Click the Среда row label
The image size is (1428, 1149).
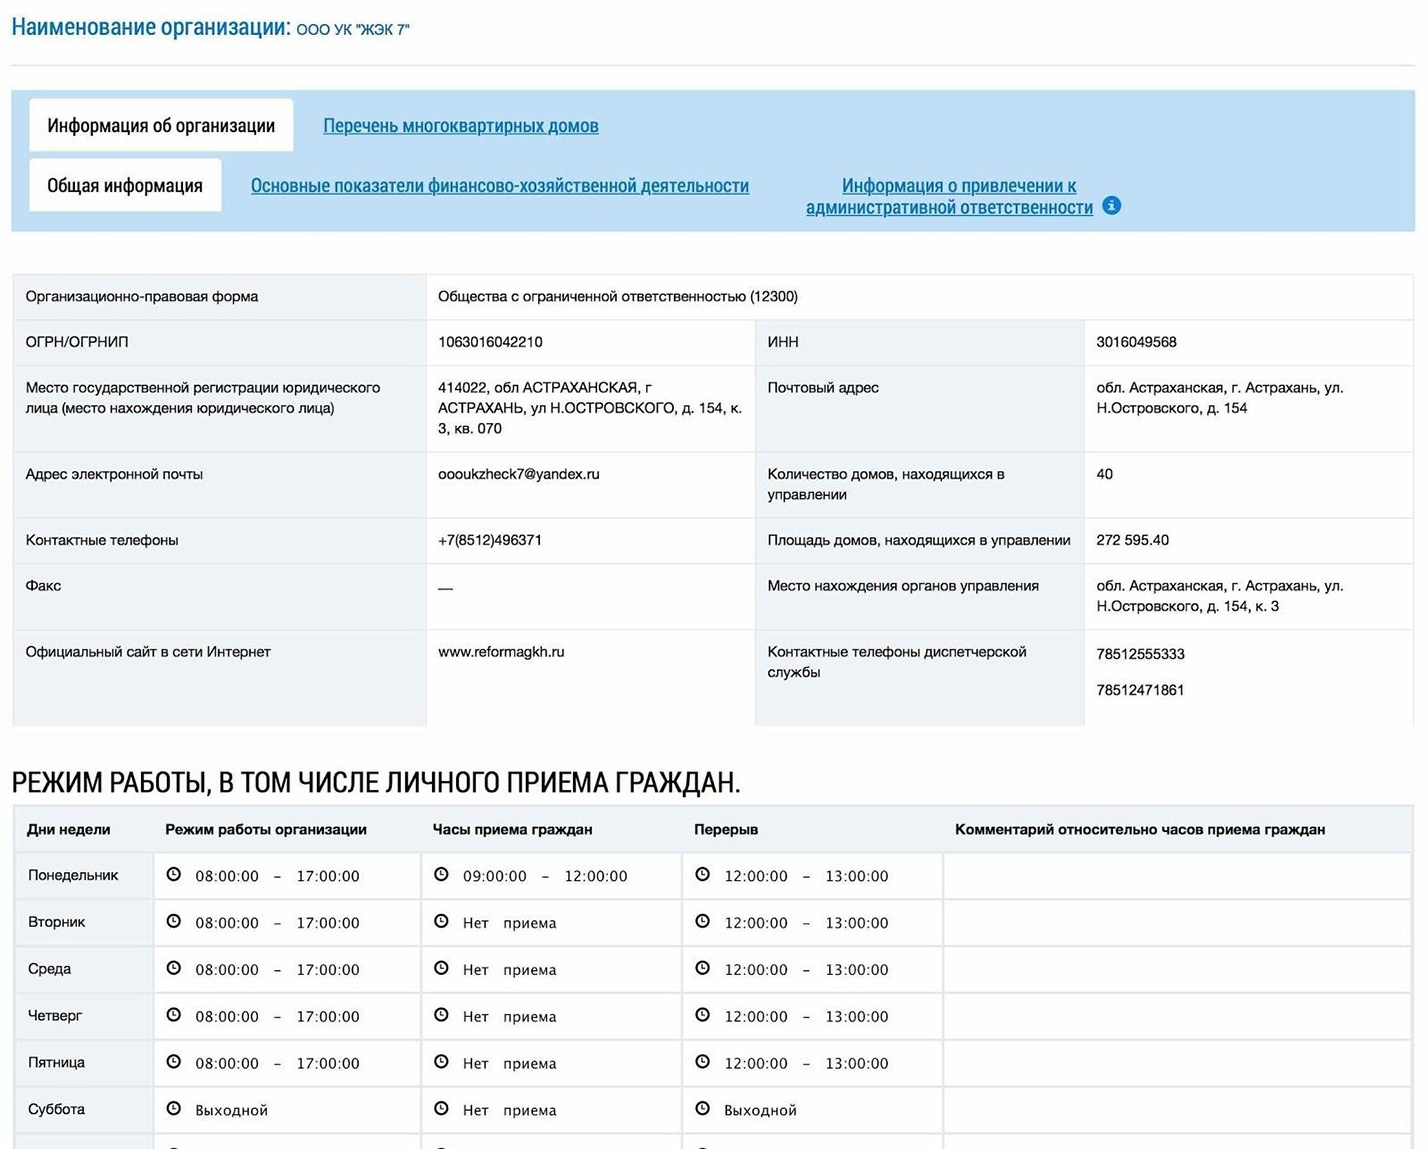click(50, 969)
